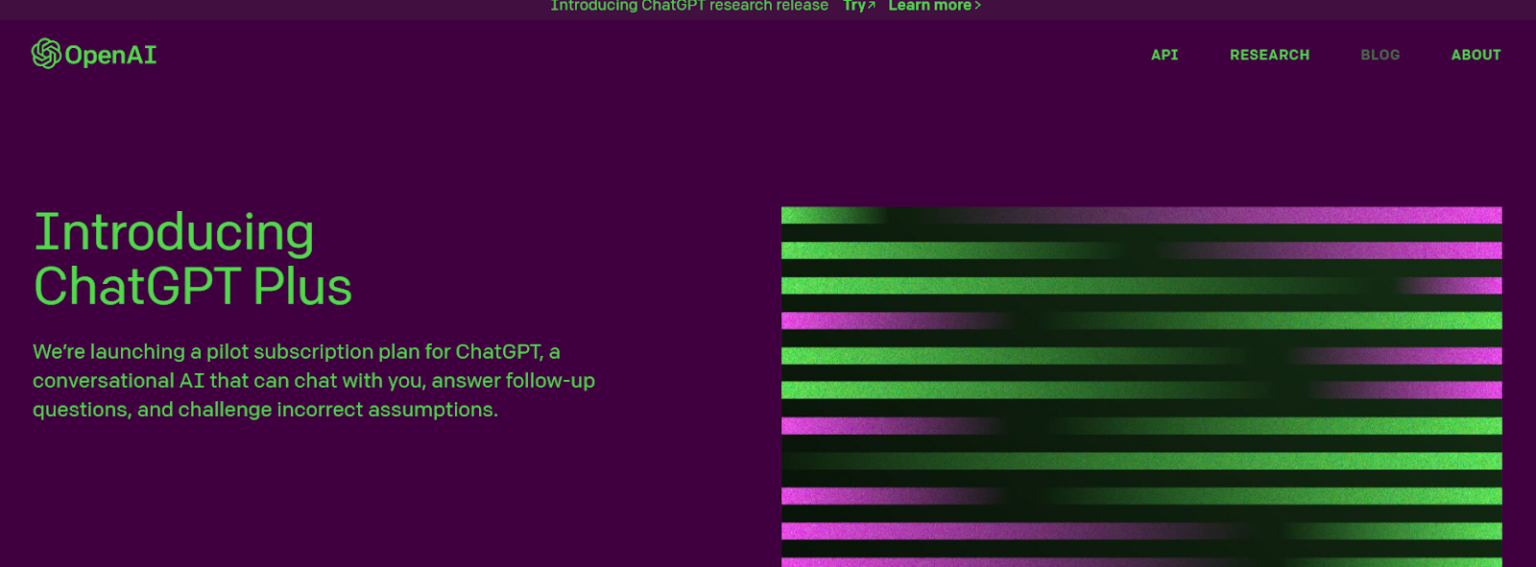This screenshot has height=567, width=1536.
Task: Click the OpenAI knot logo icon
Action: click(x=46, y=54)
